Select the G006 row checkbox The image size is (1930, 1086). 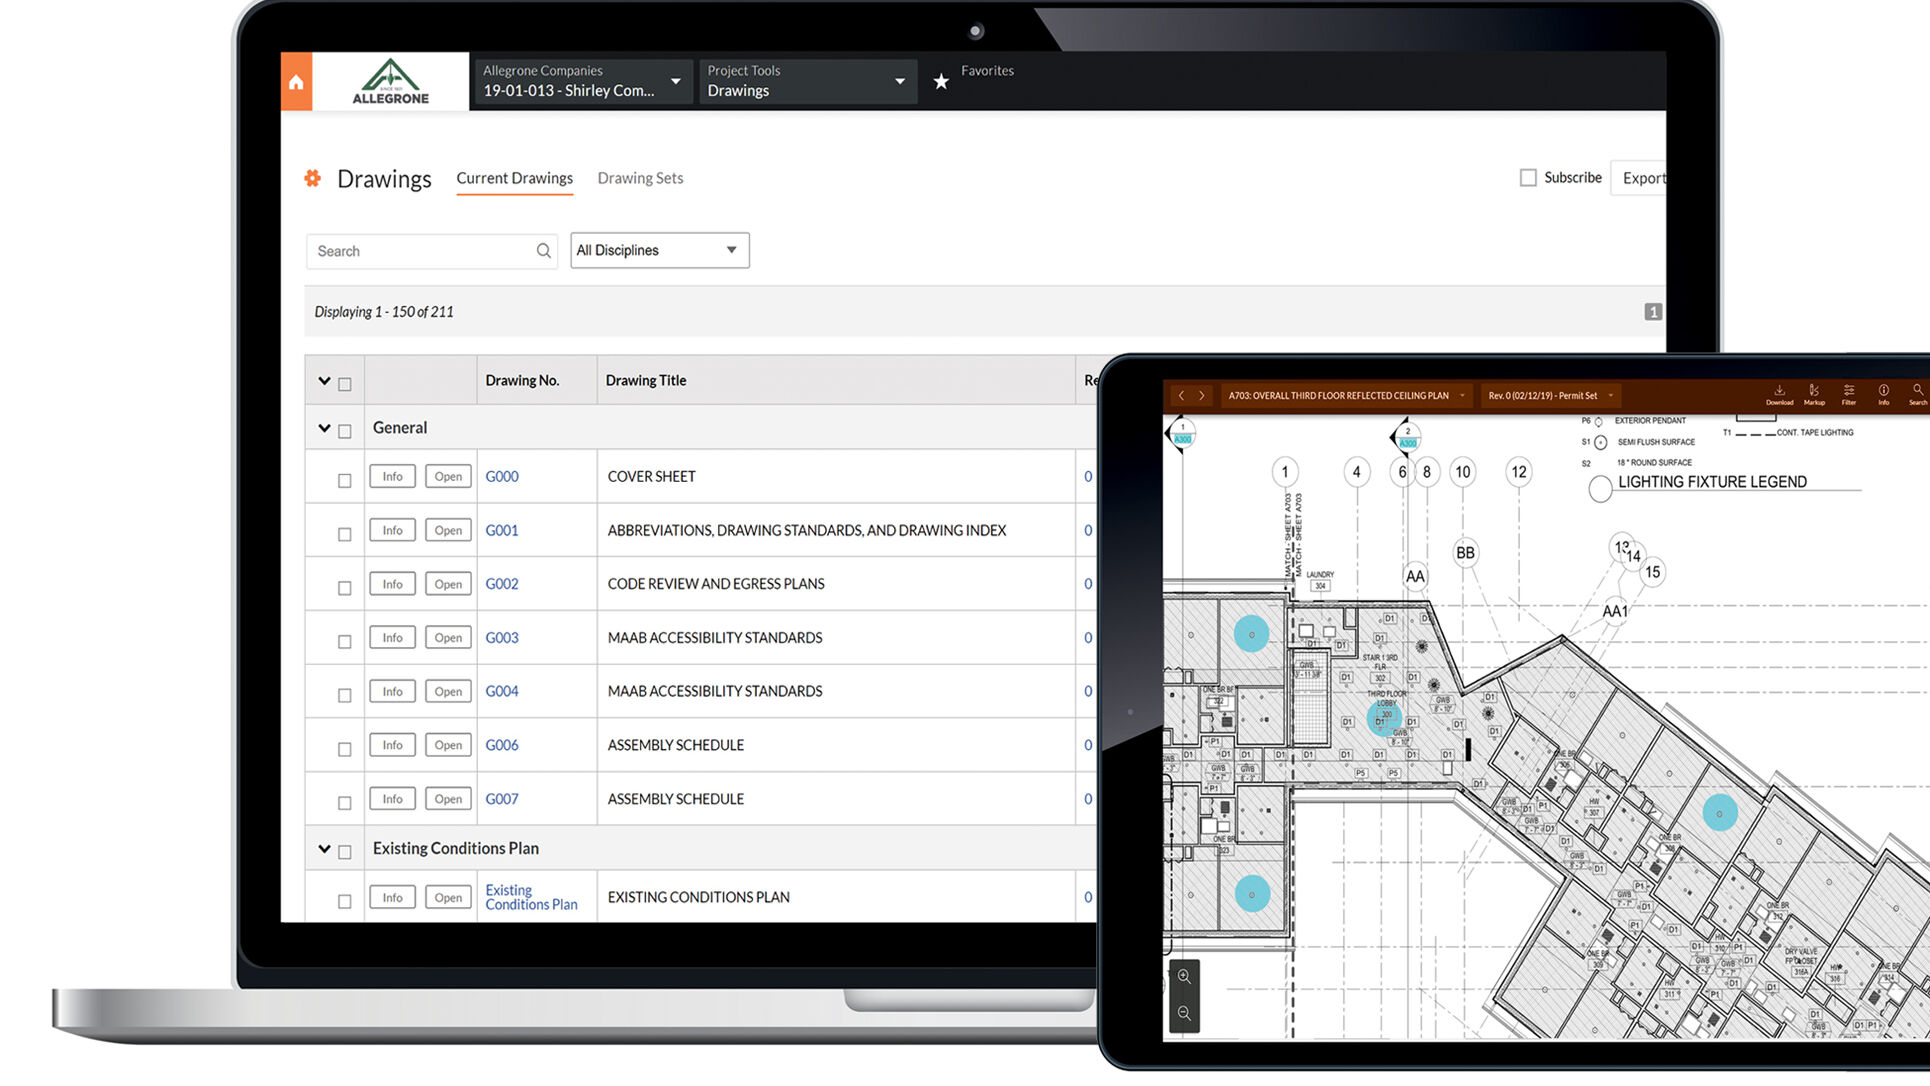pyautogui.click(x=345, y=749)
